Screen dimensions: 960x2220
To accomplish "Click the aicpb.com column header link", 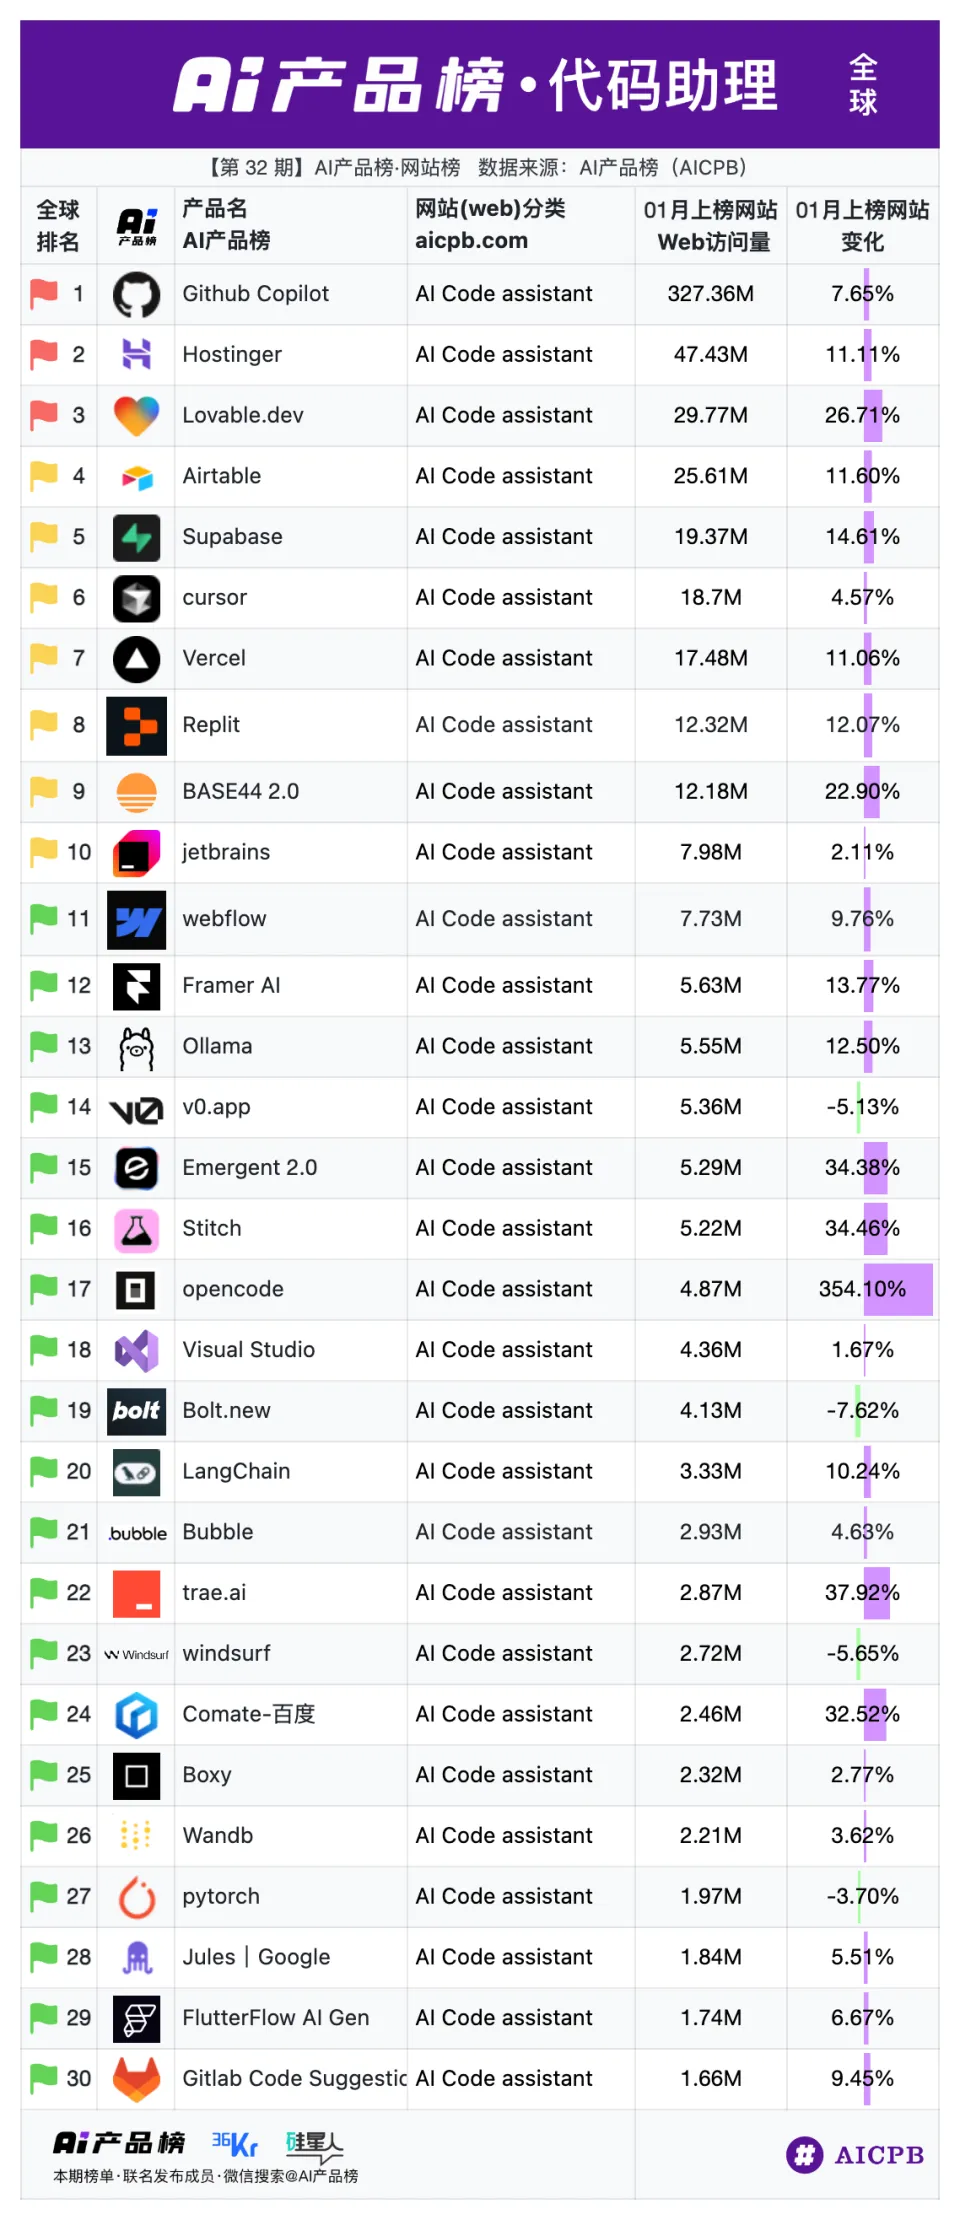I will click(471, 241).
